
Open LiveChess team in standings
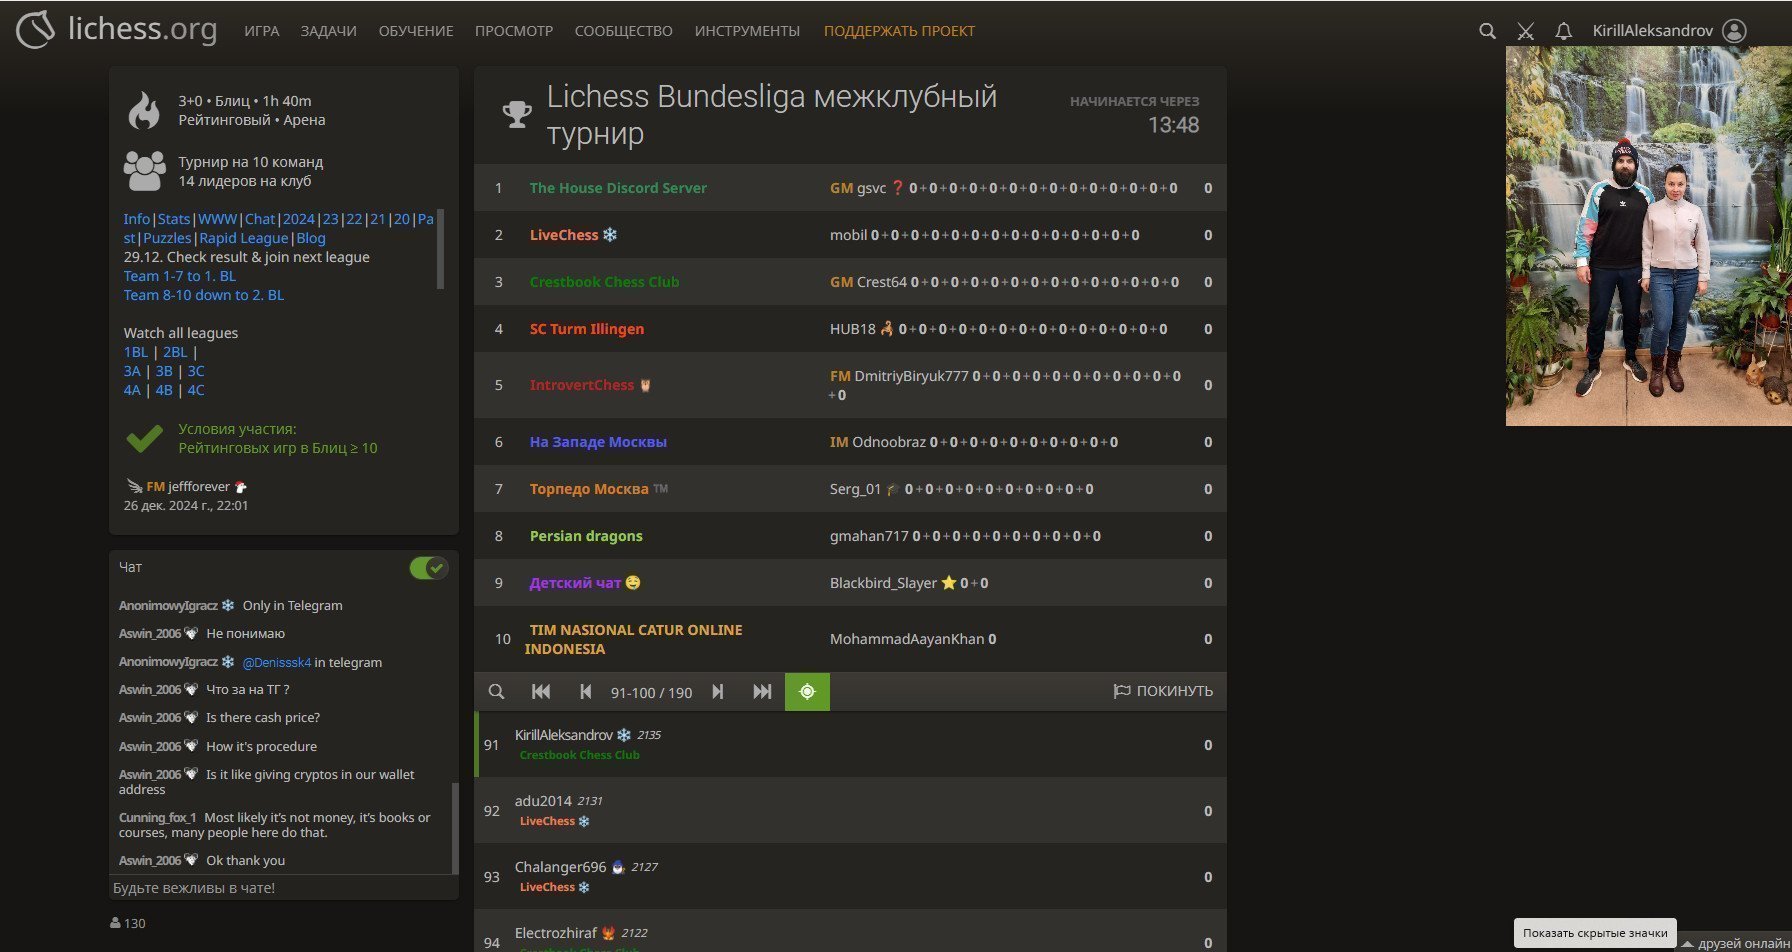(850, 235)
